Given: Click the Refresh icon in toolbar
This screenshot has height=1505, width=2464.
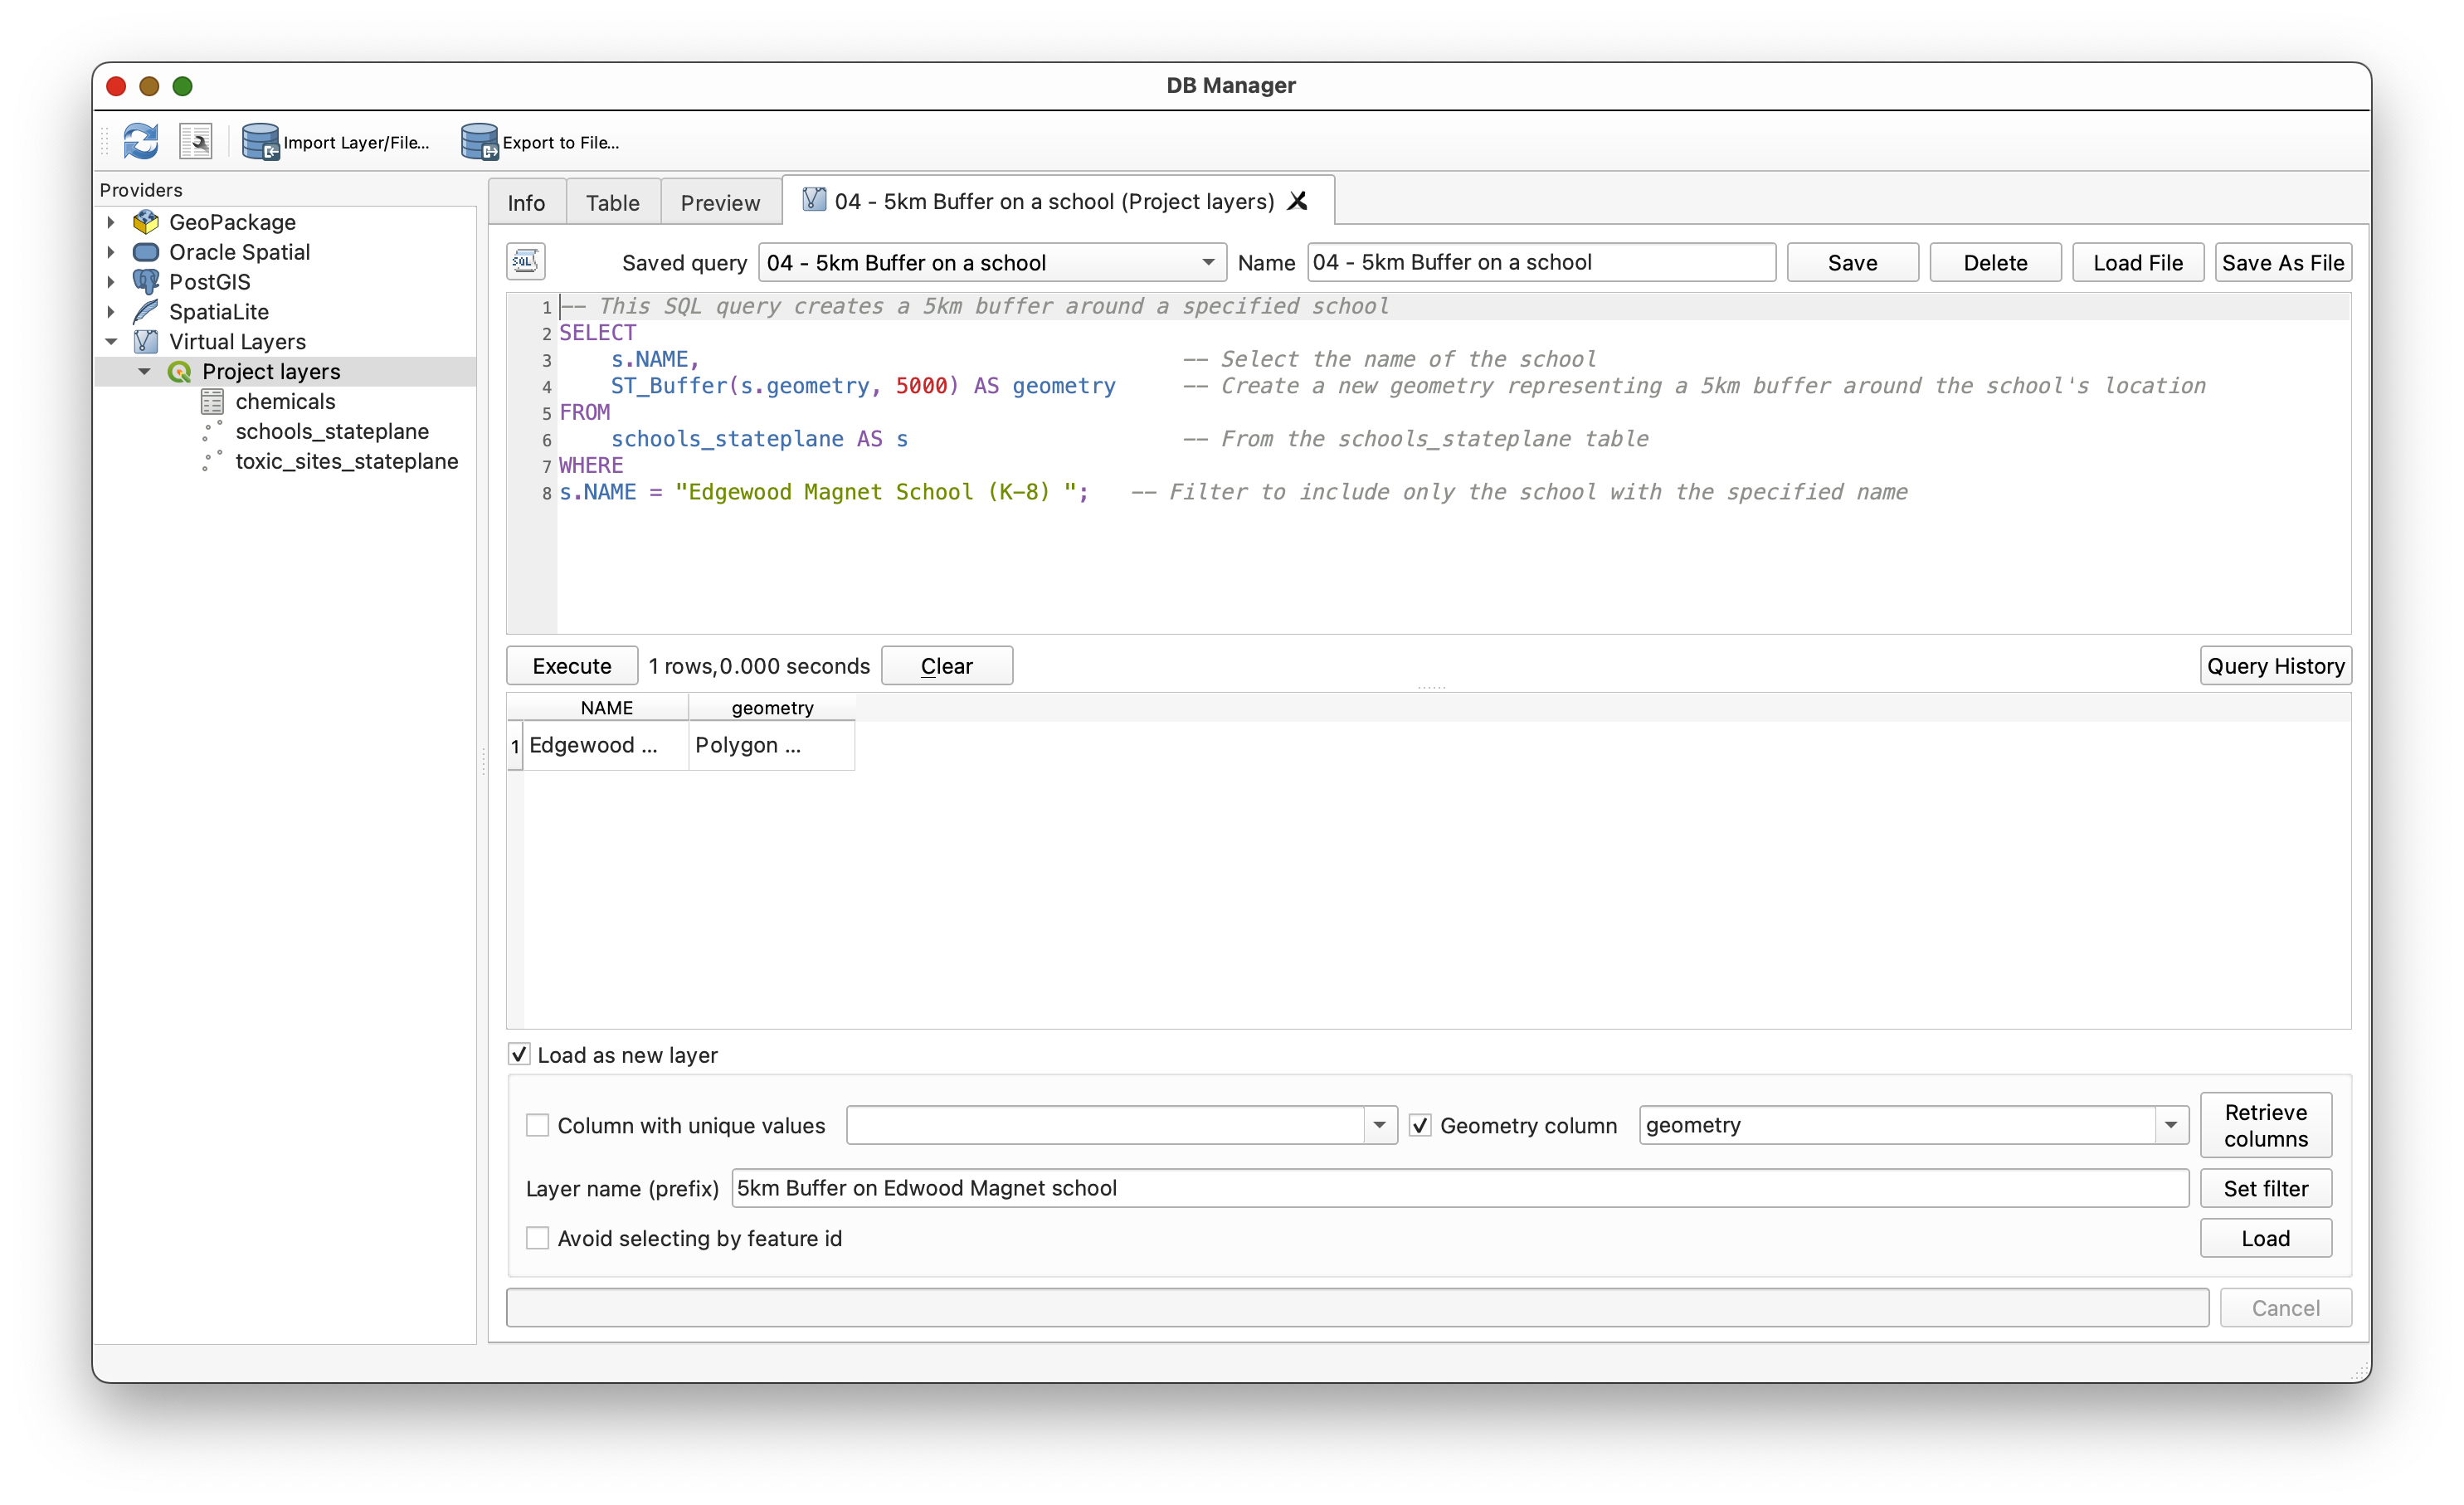Looking at the screenshot, I should [141, 141].
